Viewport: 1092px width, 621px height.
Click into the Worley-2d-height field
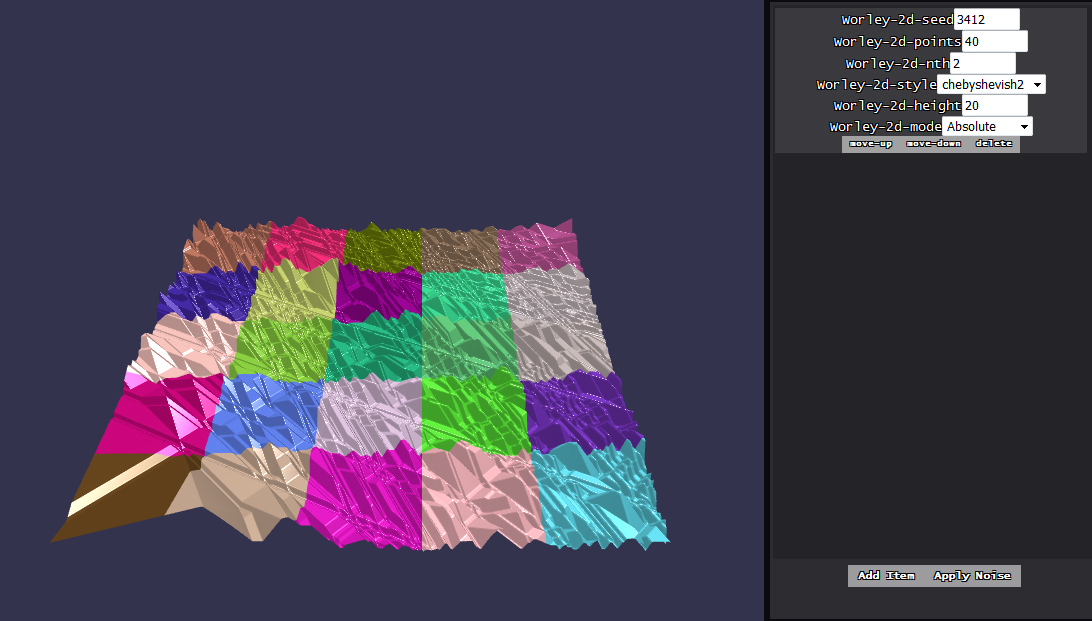point(994,105)
